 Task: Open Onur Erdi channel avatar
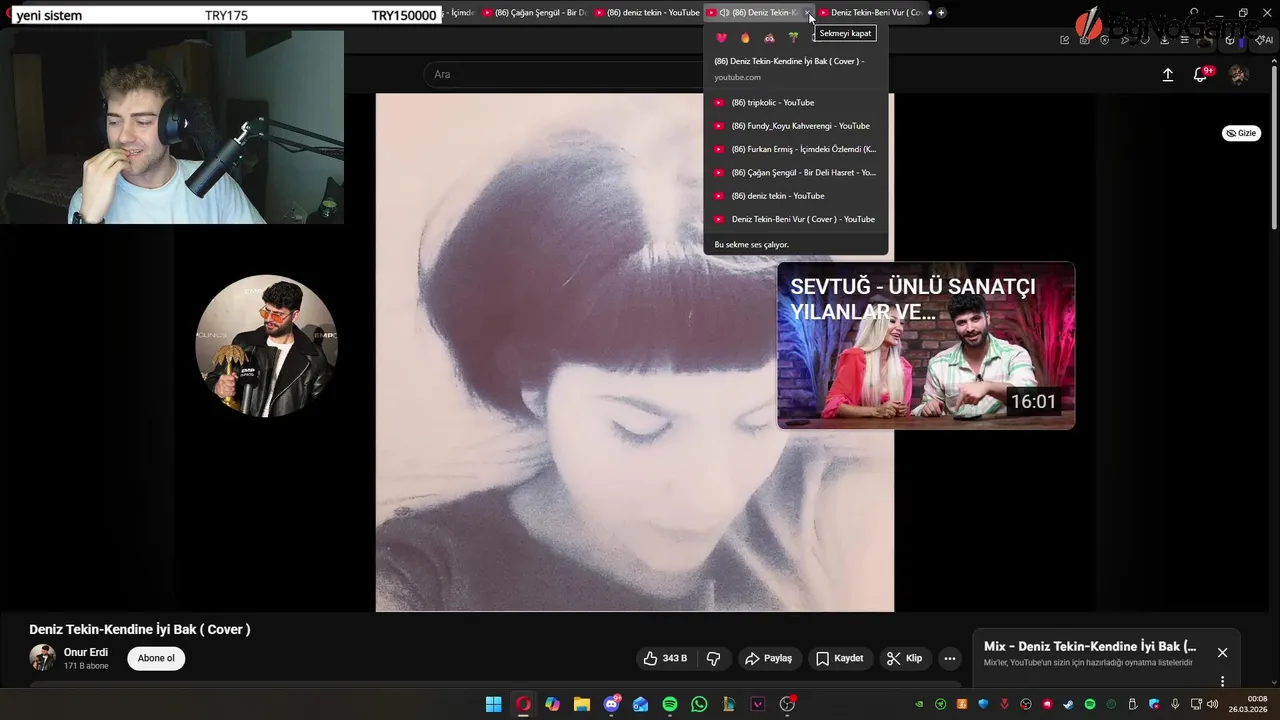coord(42,657)
